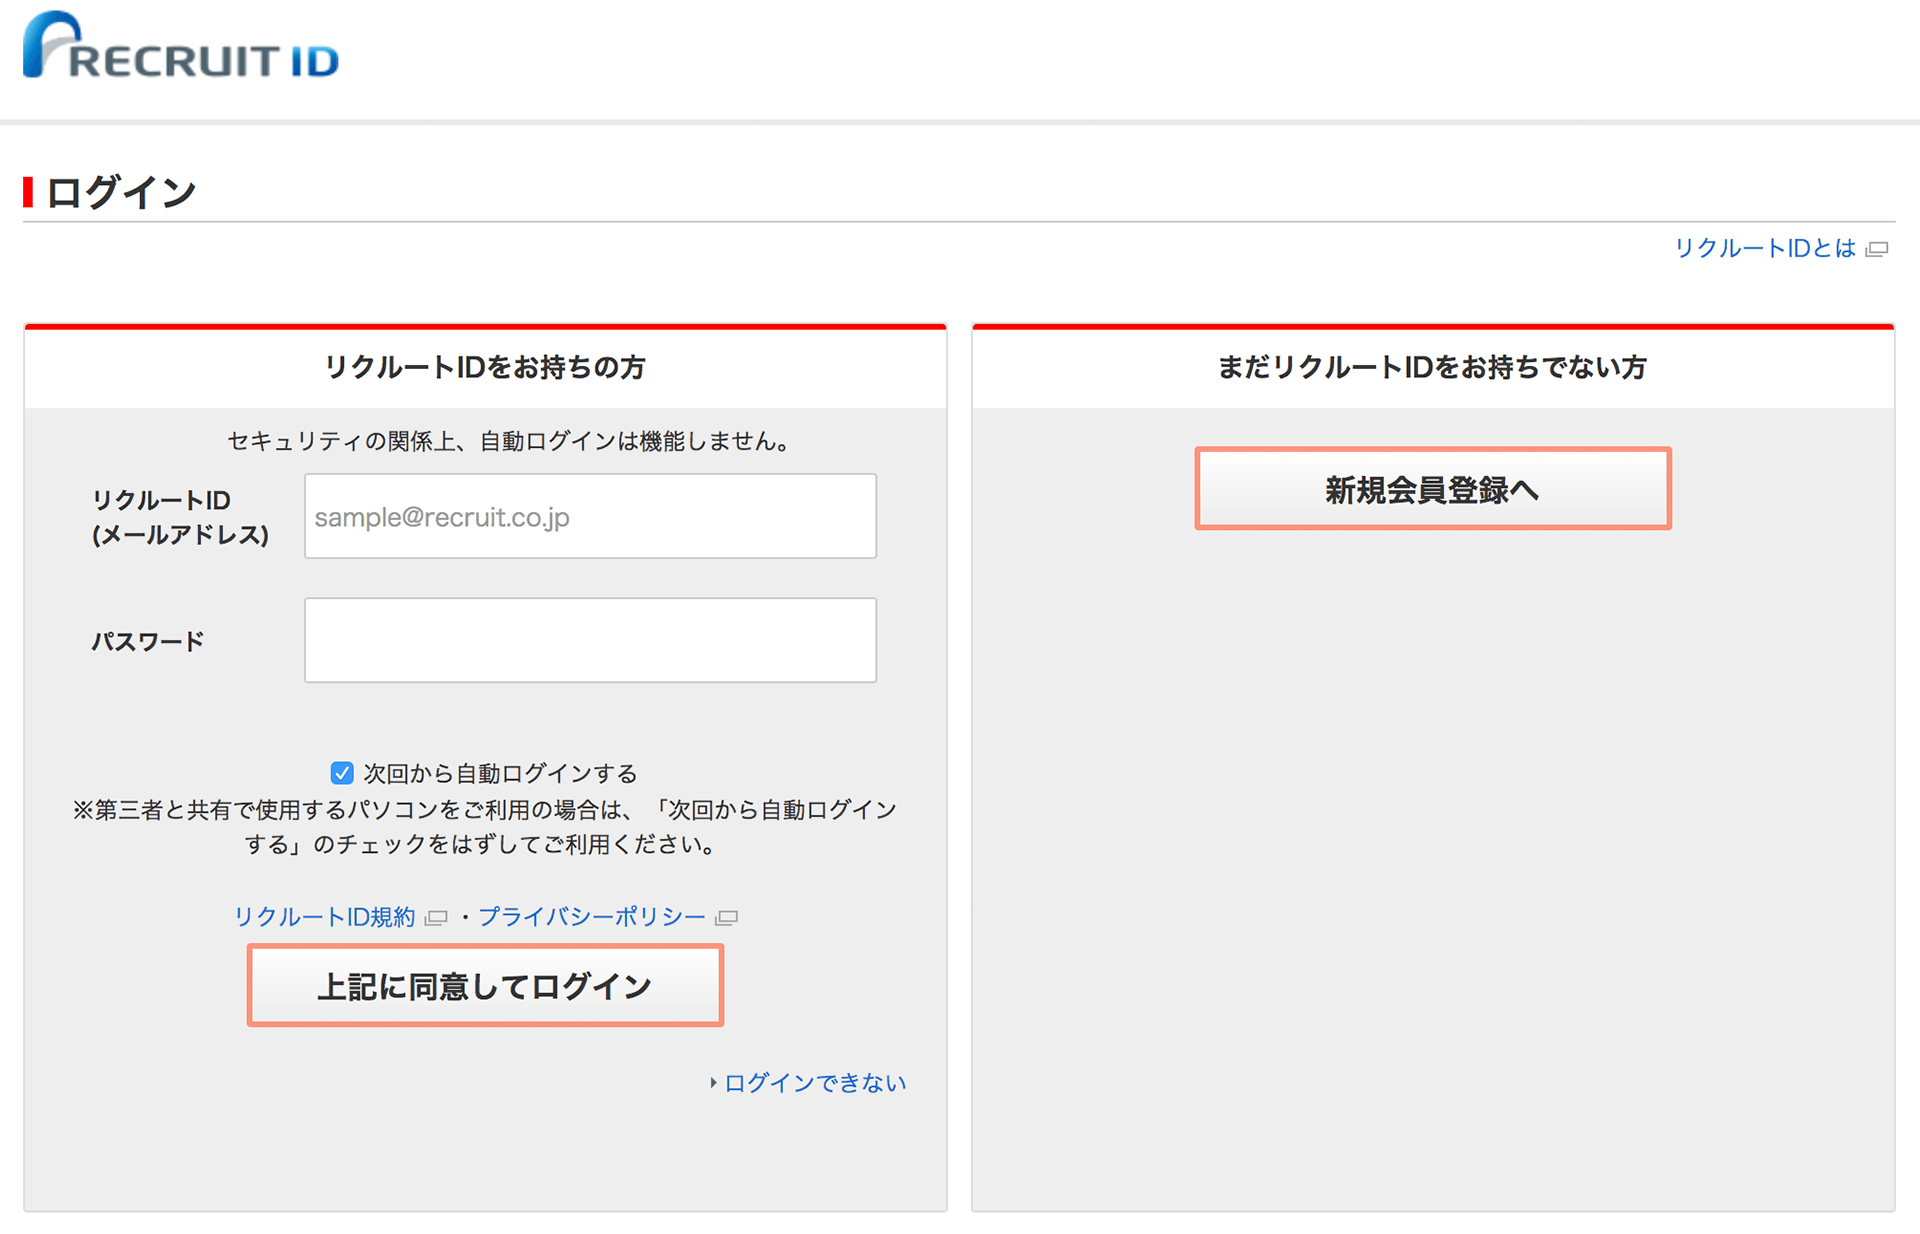Image resolution: width=1920 pixels, height=1234 pixels.
Task: Uncheck 次回から自動ログインする checkbox
Action: pyautogui.click(x=342, y=773)
